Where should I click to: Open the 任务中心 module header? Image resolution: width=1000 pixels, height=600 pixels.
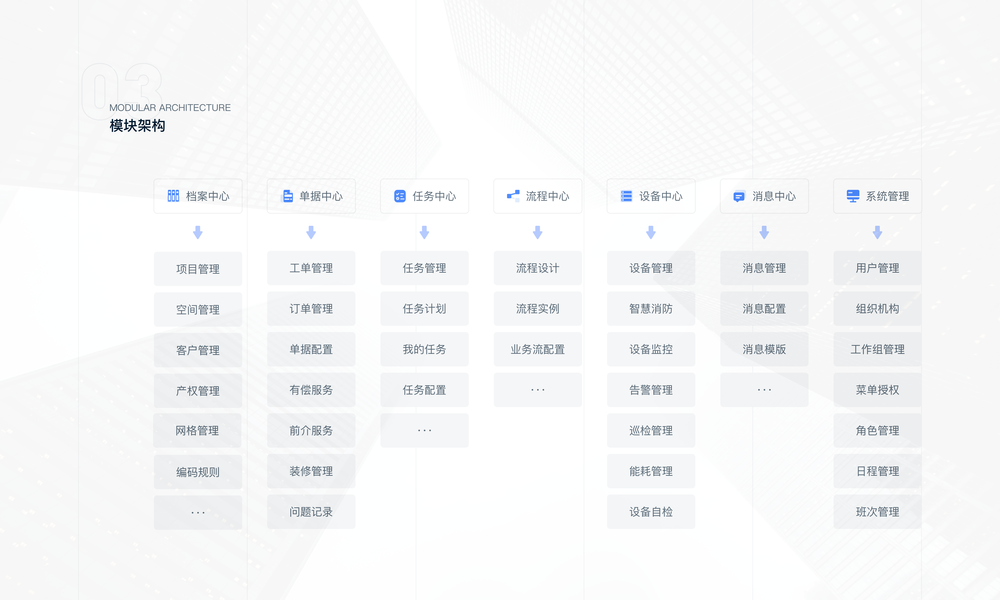(x=424, y=196)
